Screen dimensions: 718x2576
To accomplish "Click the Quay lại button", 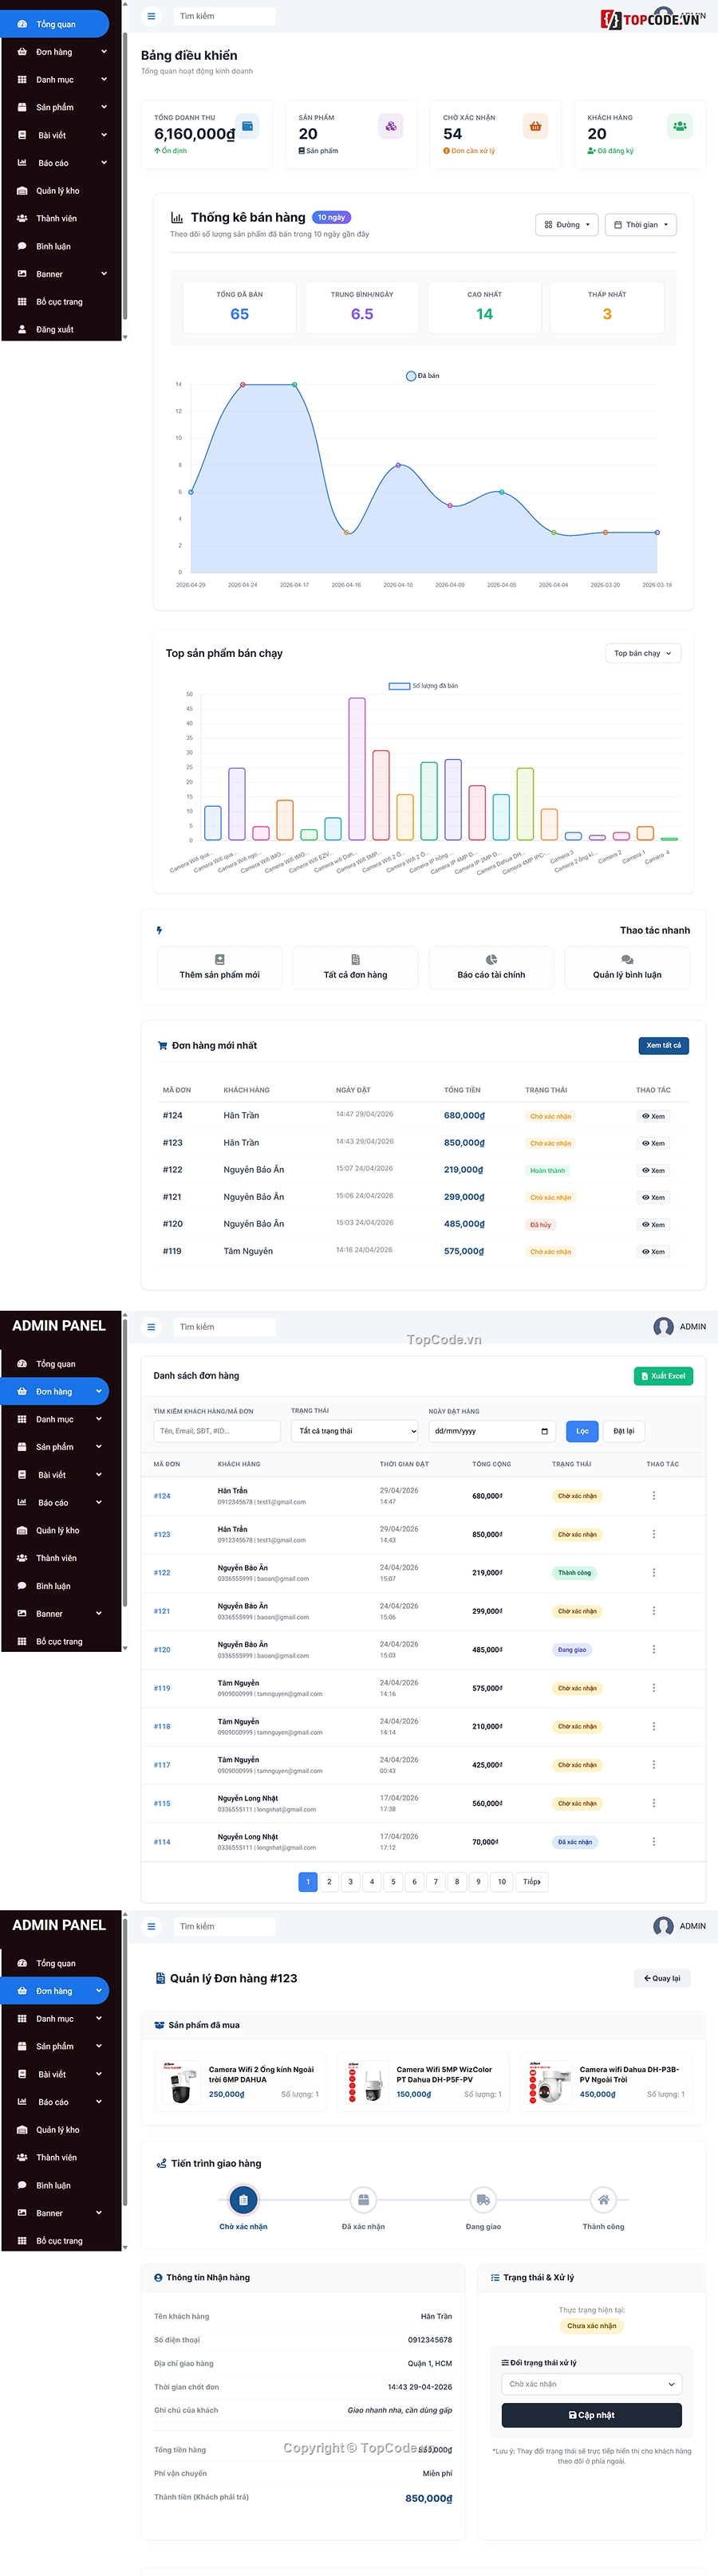I will click(662, 1978).
